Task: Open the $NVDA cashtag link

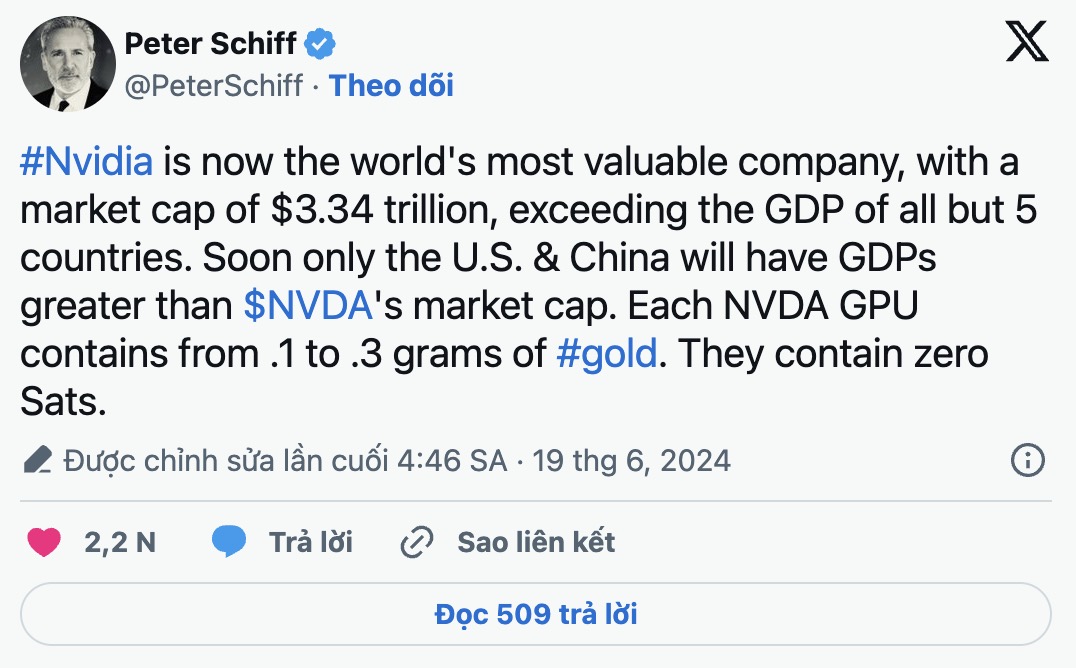Action: click(308, 306)
